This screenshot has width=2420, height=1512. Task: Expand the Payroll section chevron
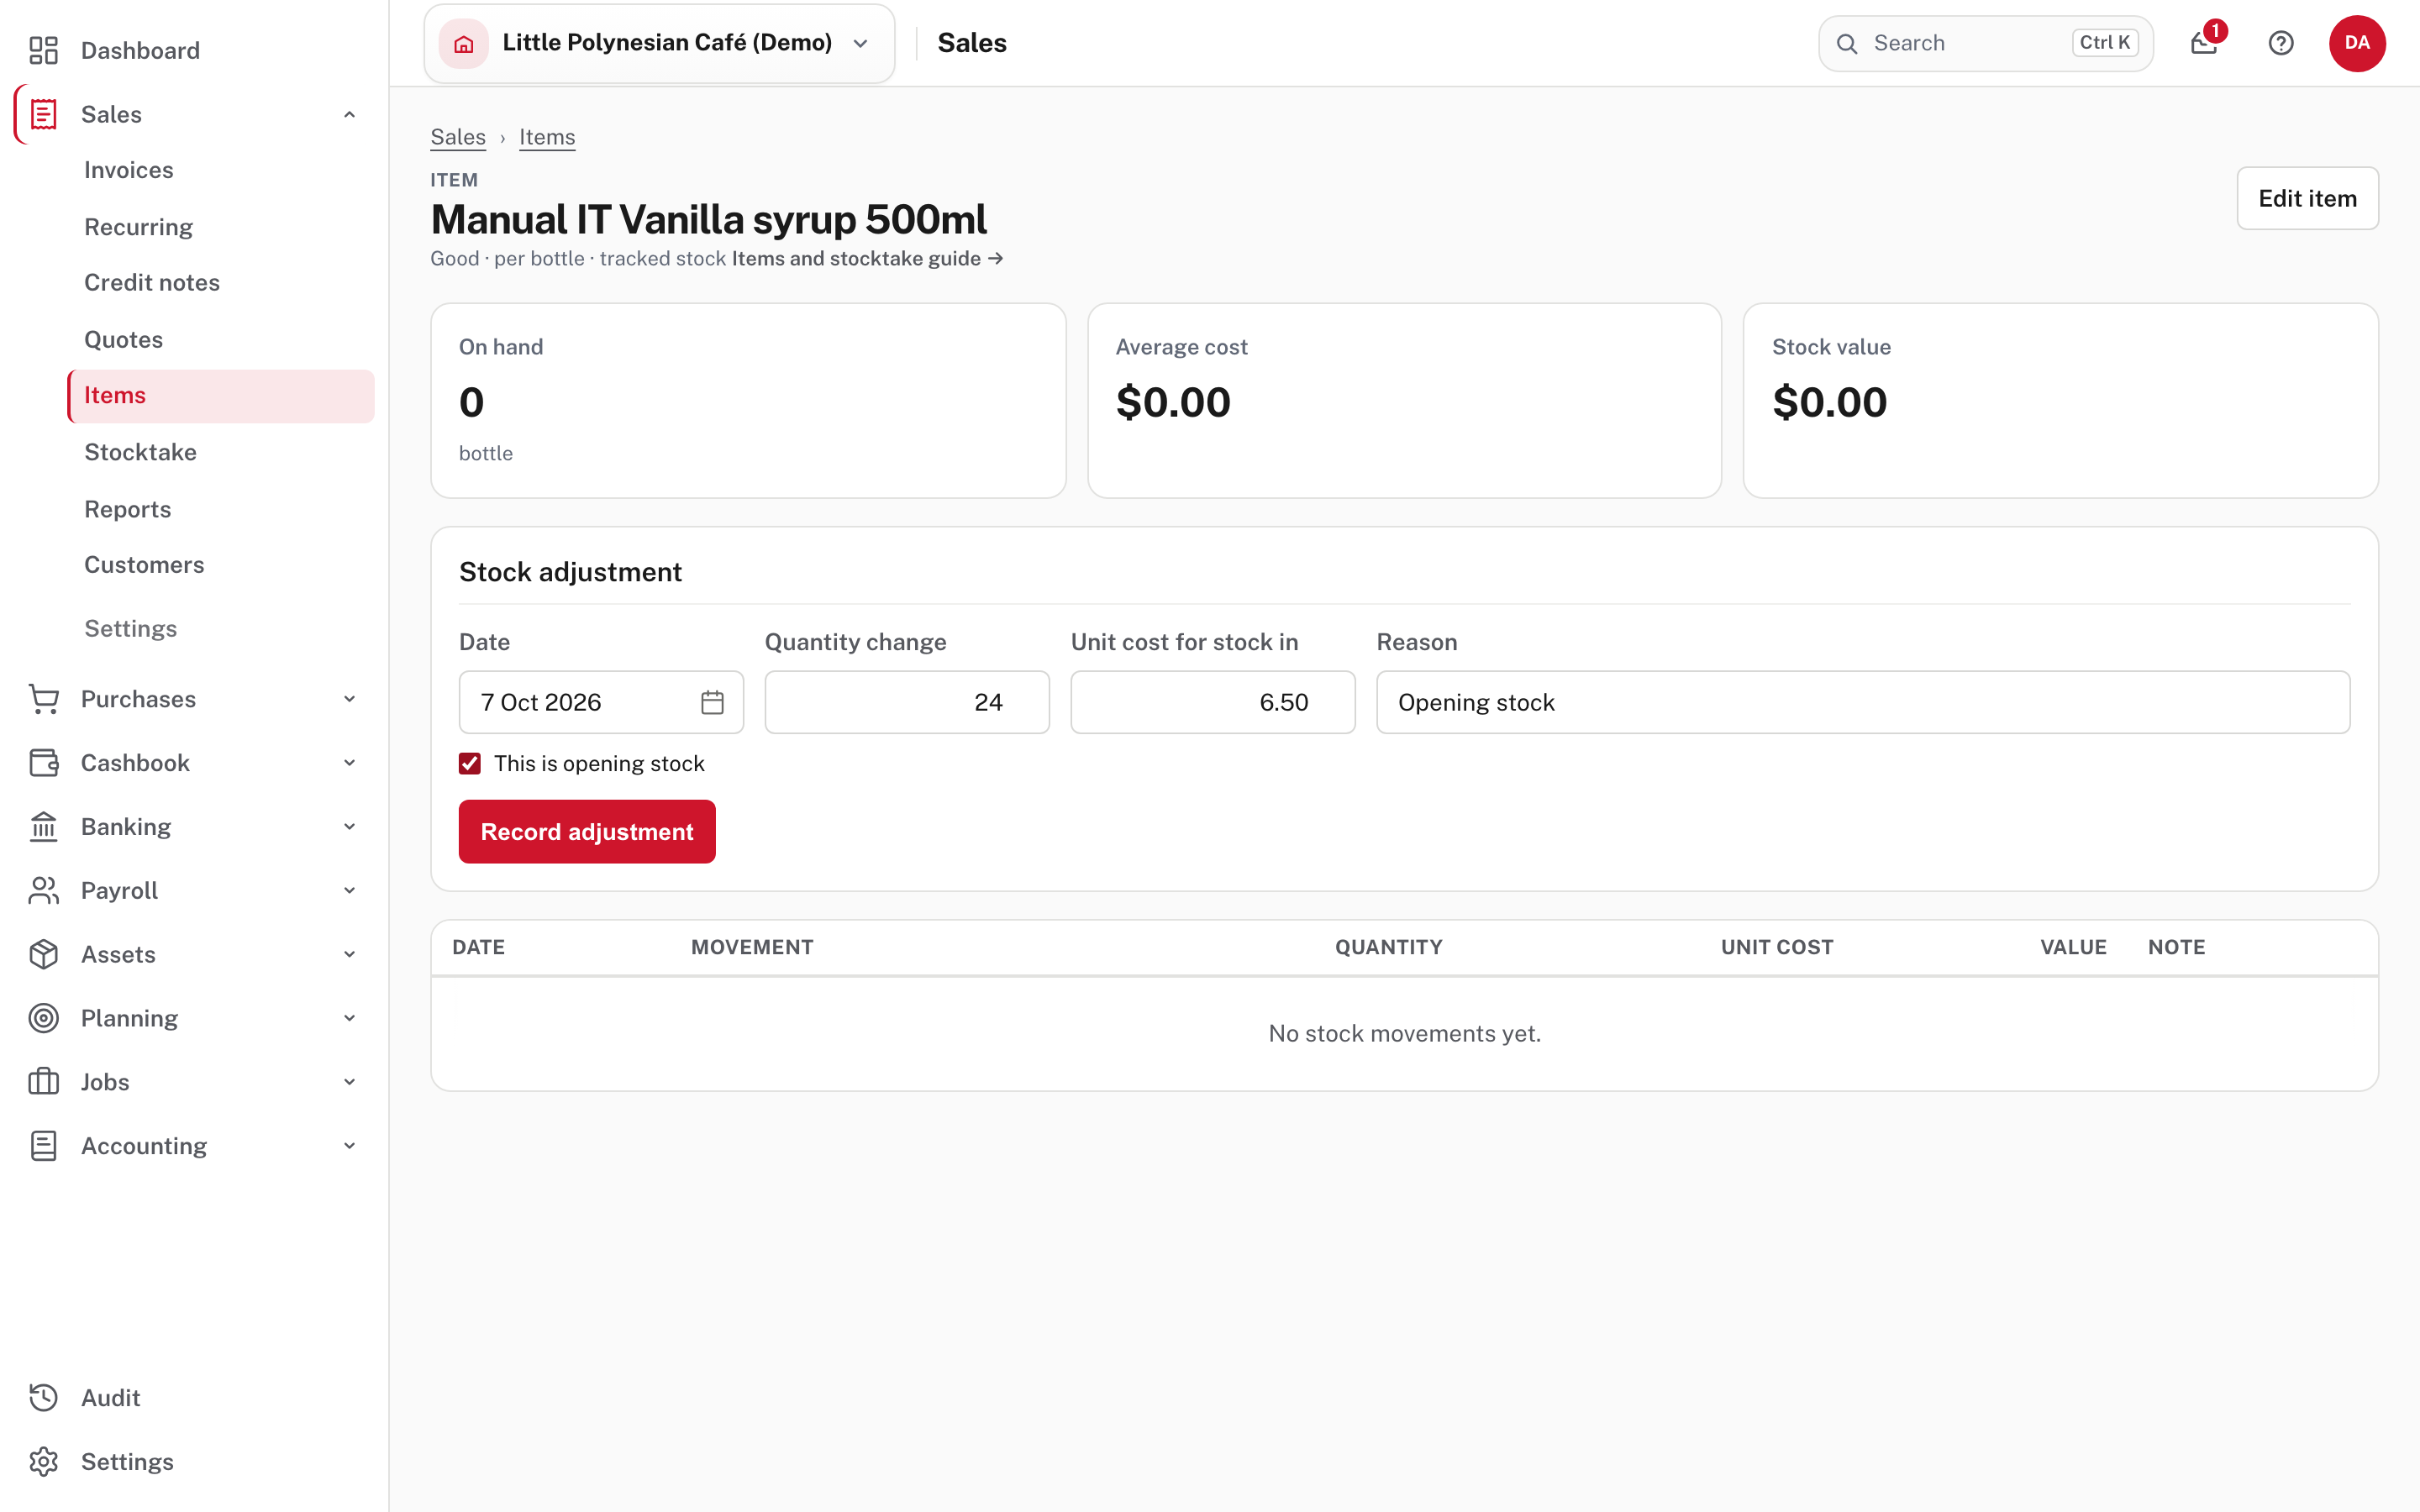click(x=349, y=890)
